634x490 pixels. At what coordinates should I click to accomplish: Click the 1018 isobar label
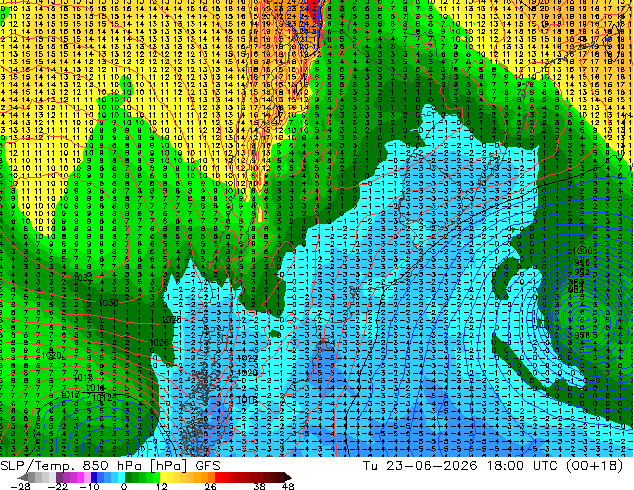coord(82,378)
